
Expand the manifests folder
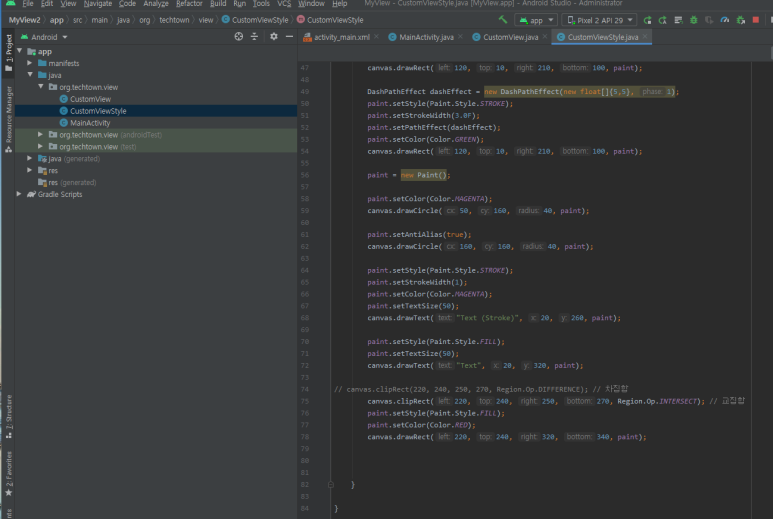[30, 63]
